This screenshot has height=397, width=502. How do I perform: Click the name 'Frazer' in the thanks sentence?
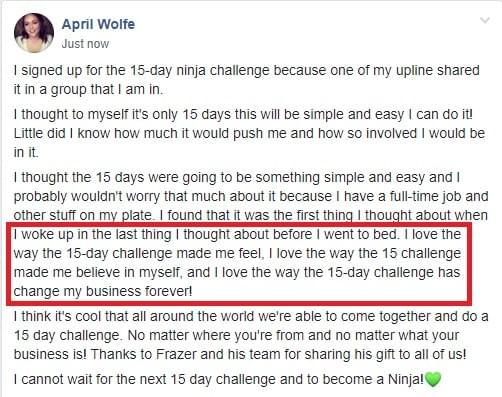176,354
